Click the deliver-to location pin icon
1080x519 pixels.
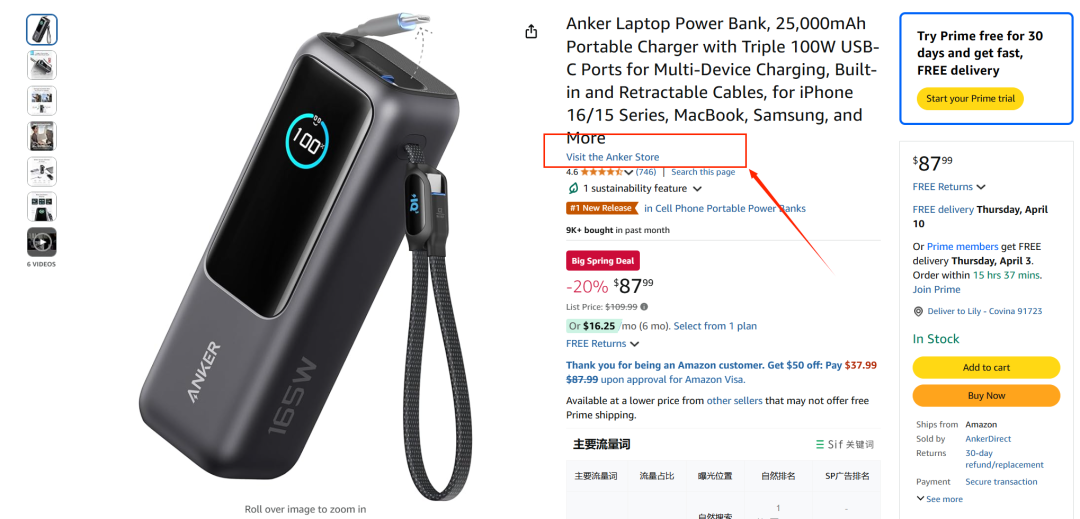(x=918, y=311)
